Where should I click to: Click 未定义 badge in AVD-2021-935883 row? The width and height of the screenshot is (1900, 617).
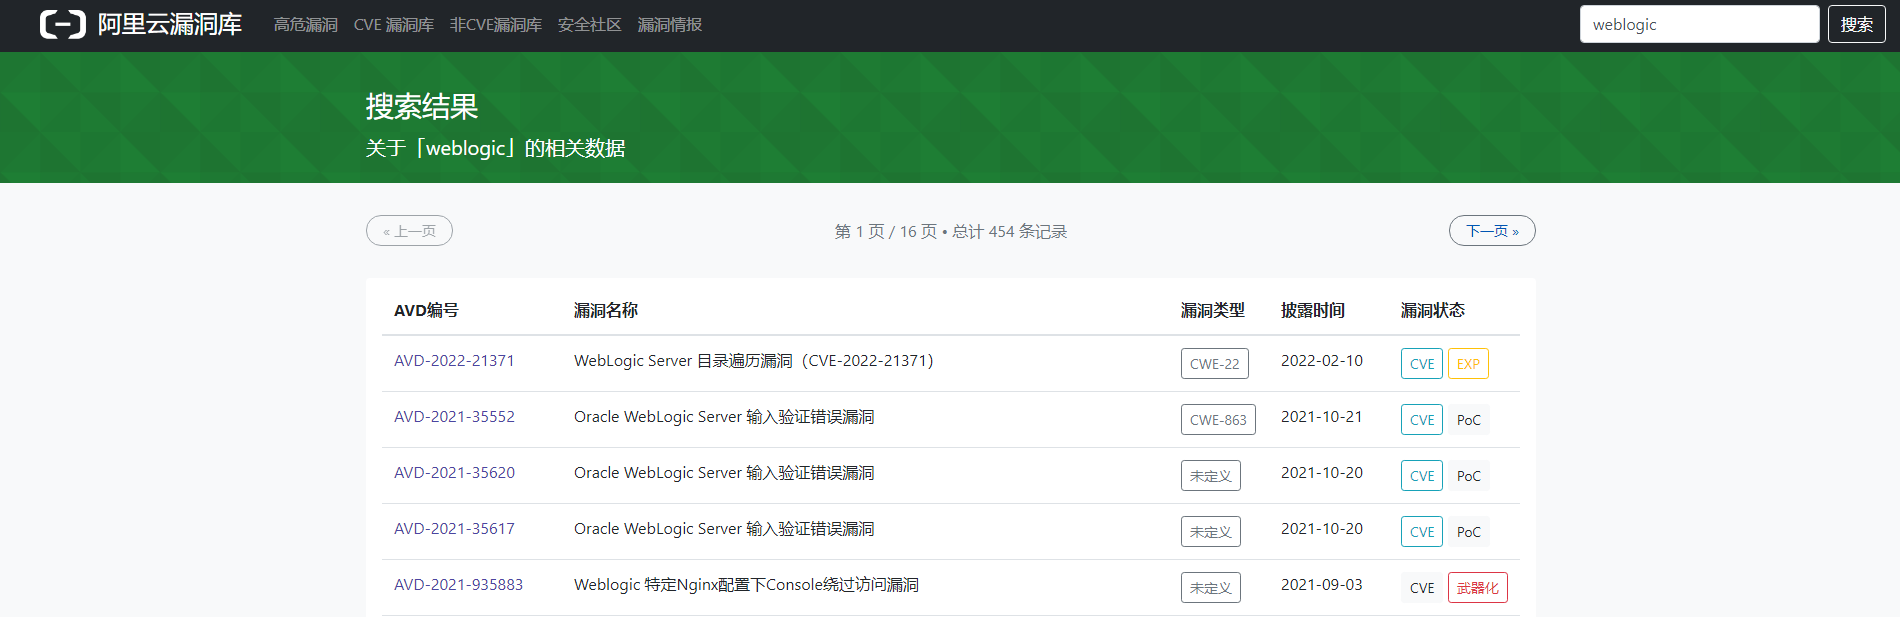coord(1211,588)
